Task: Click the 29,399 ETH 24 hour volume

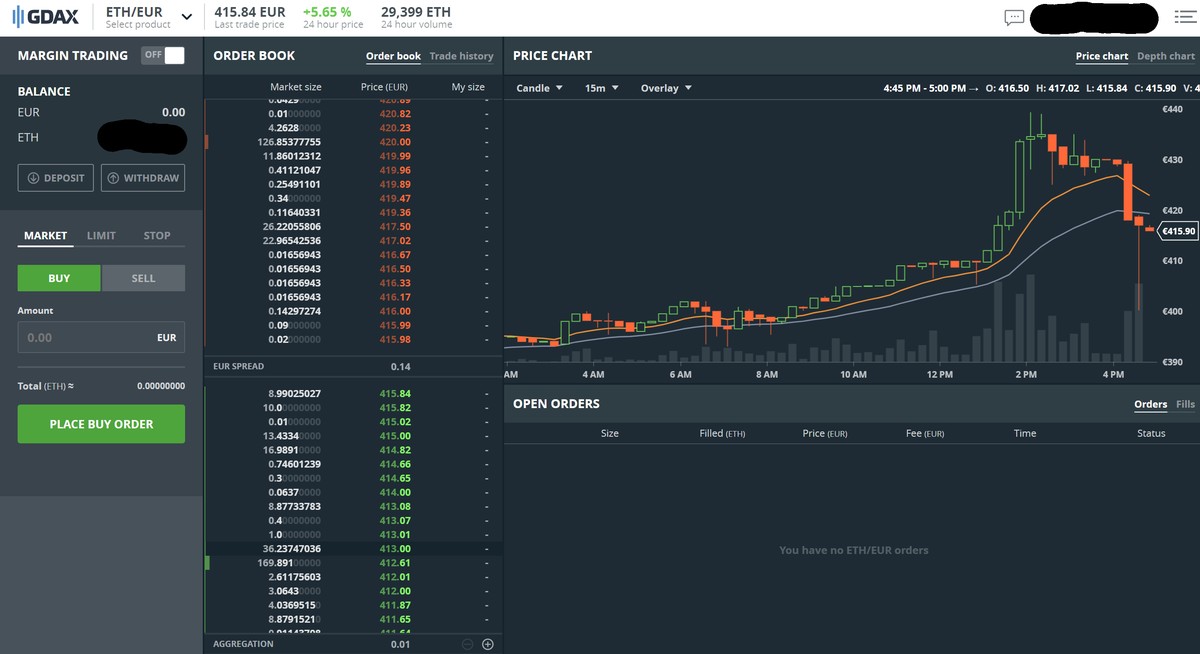Action: pos(416,12)
